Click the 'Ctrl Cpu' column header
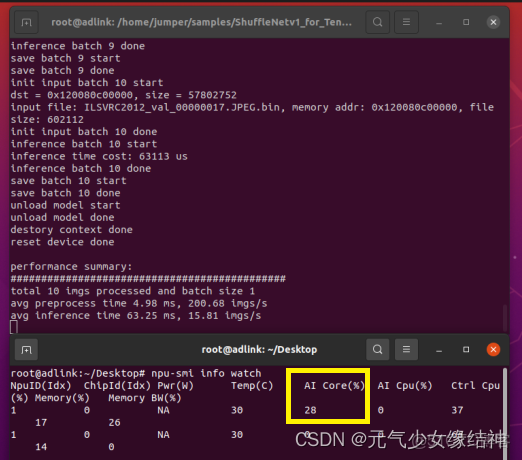The height and width of the screenshot is (460, 522). pos(476,386)
